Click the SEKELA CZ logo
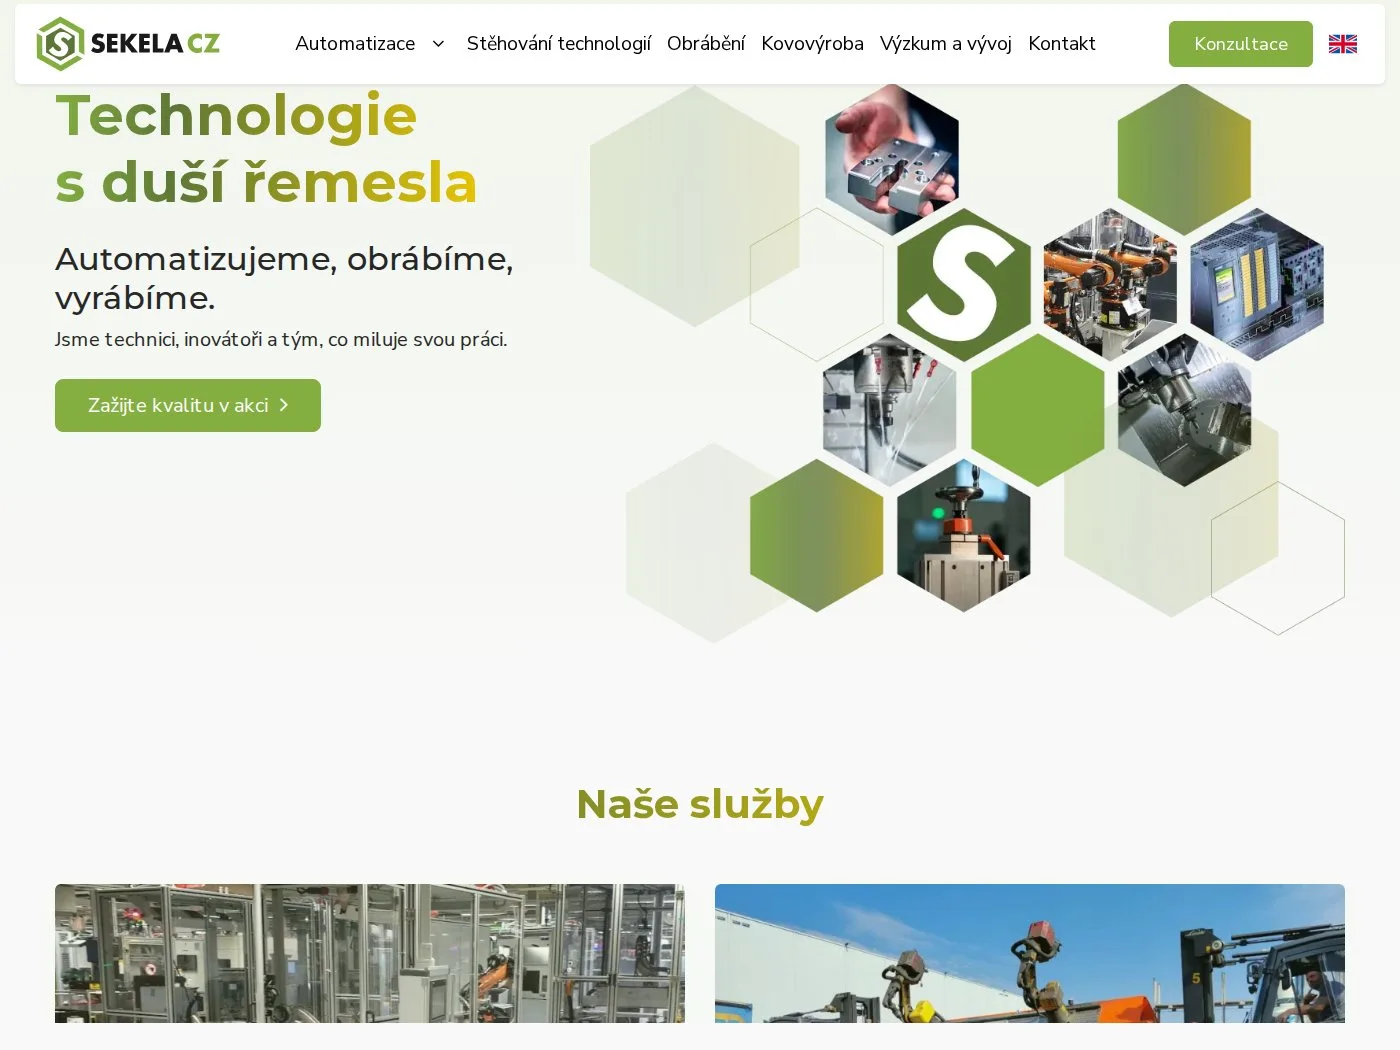The height and width of the screenshot is (1050, 1400). click(128, 44)
